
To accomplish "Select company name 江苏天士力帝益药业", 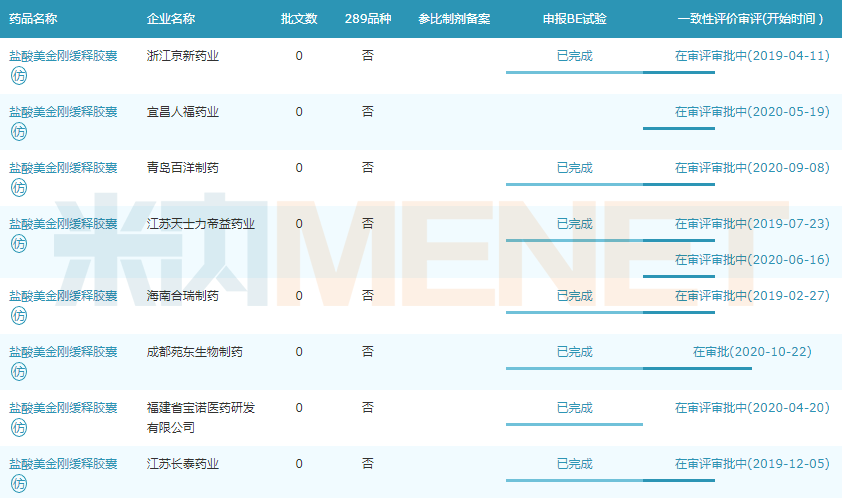I will pyautogui.click(x=201, y=223).
